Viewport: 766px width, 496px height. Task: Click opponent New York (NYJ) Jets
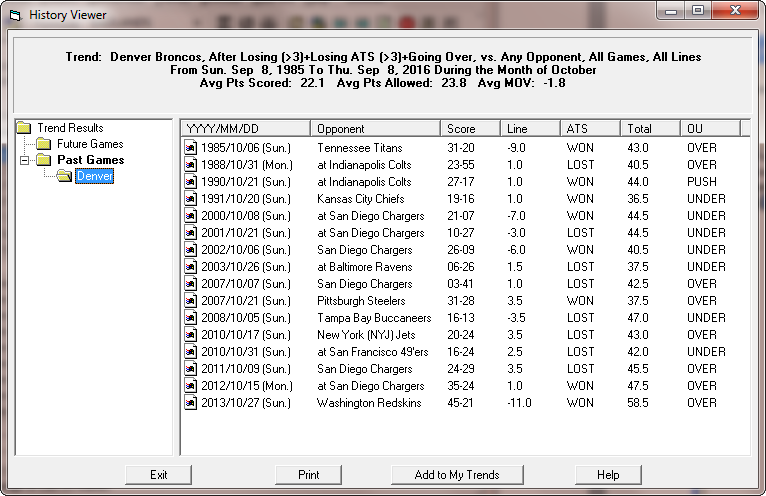click(366, 335)
